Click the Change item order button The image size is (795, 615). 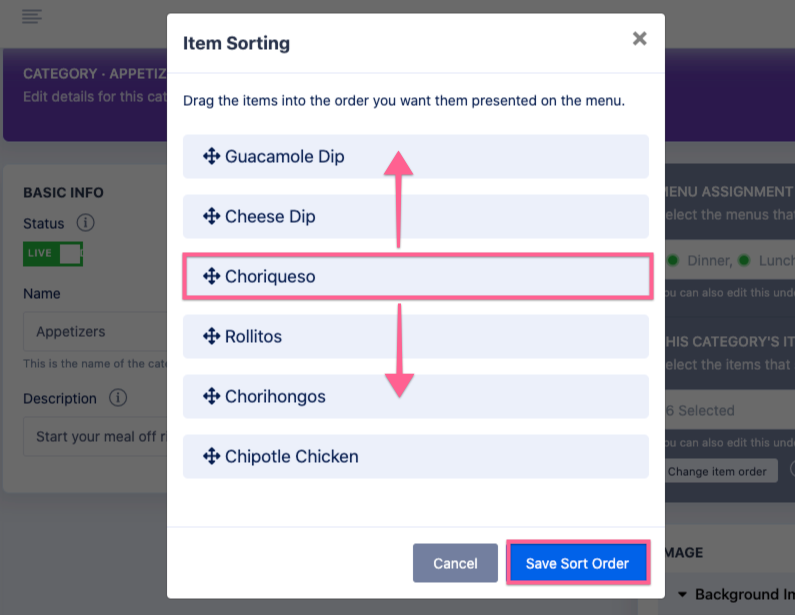coord(717,471)
